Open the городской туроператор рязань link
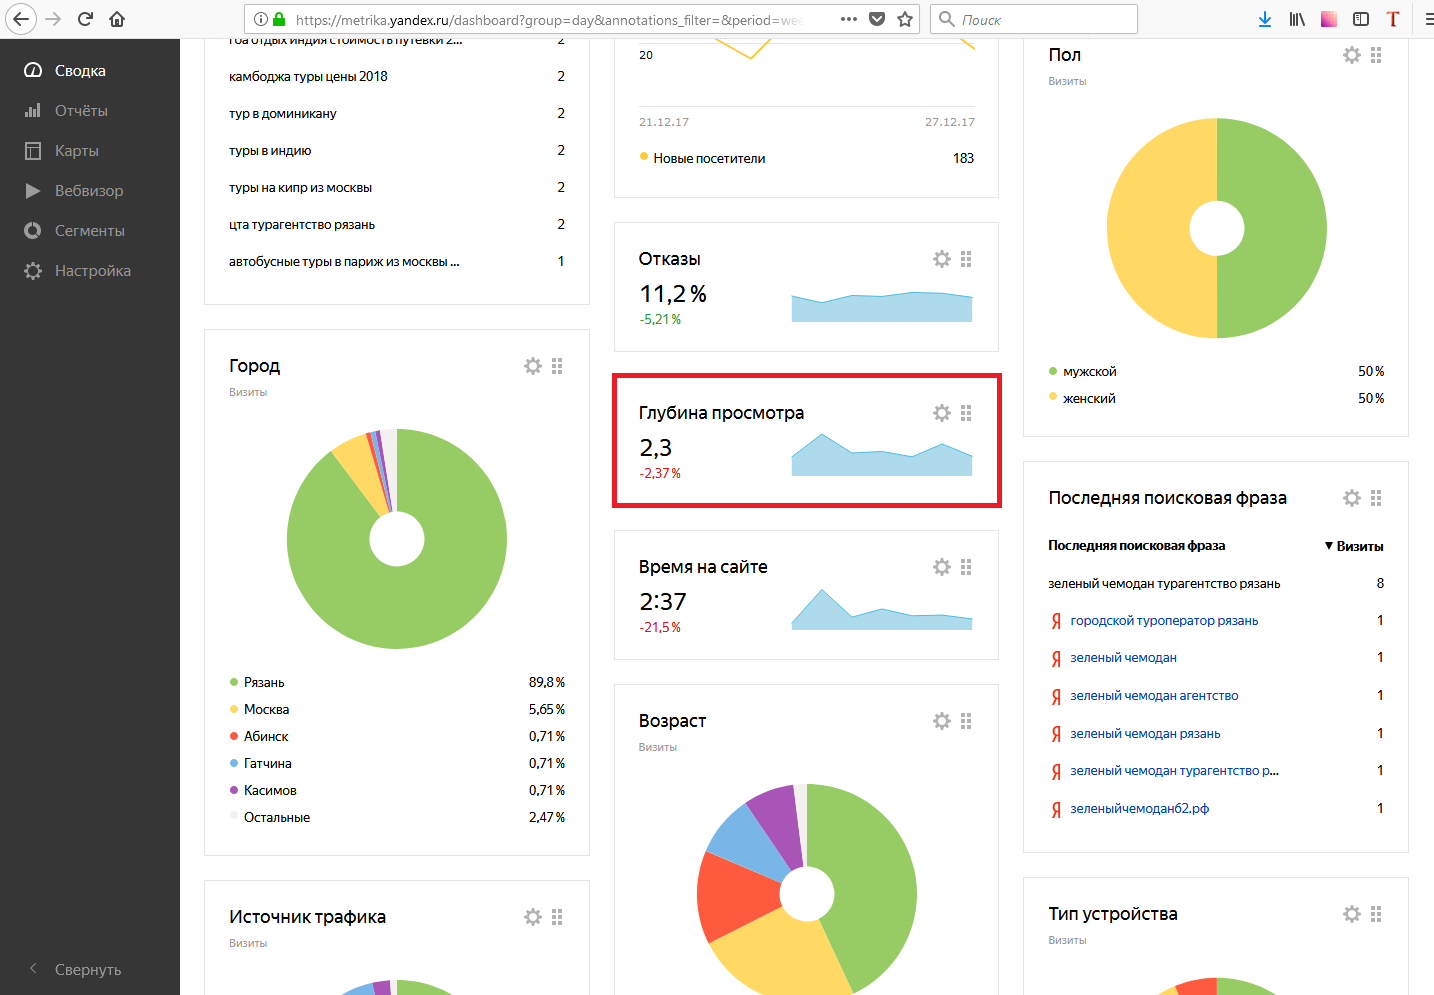 click(x=1164, y=620)
